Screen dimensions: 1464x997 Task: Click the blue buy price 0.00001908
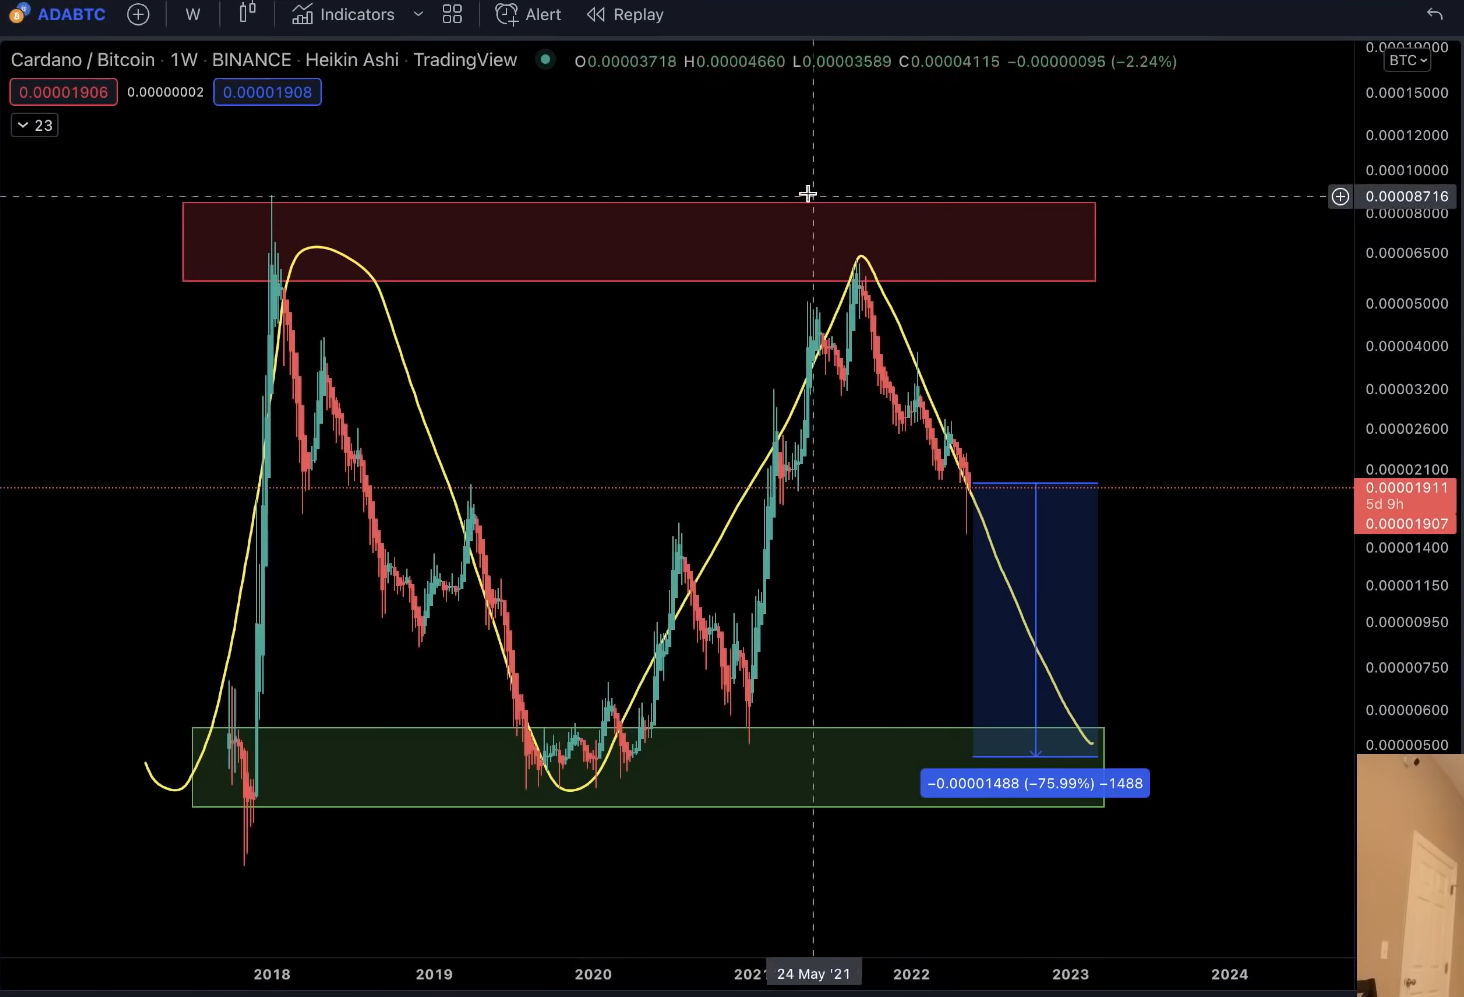tap(267, 92)
